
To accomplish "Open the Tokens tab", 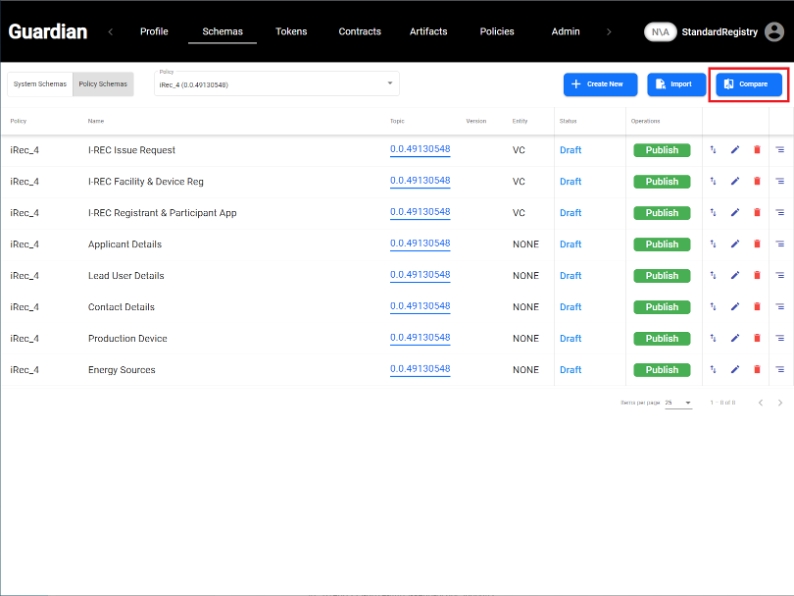I will tap(291, 32).
